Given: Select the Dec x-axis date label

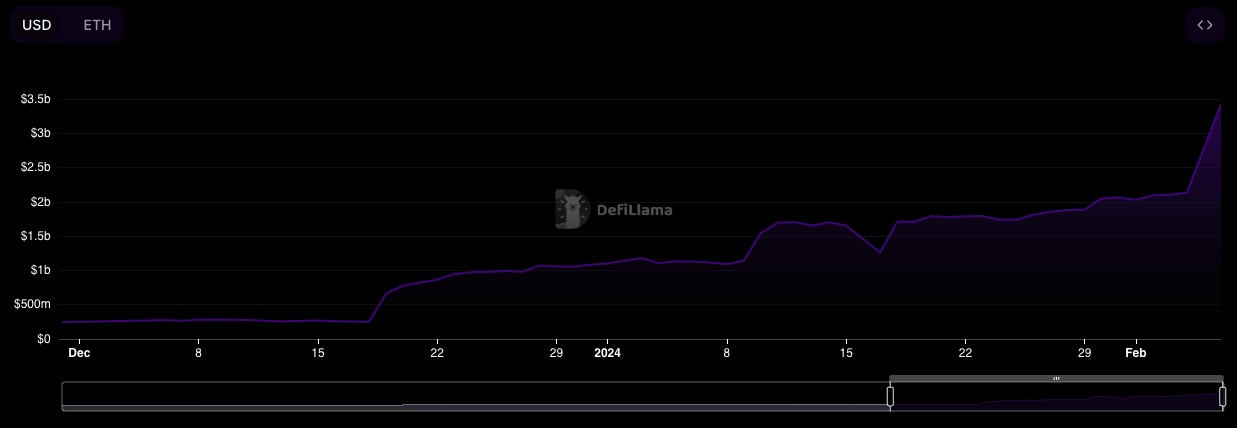Looking at the screenshot, I should coord(79,353).
